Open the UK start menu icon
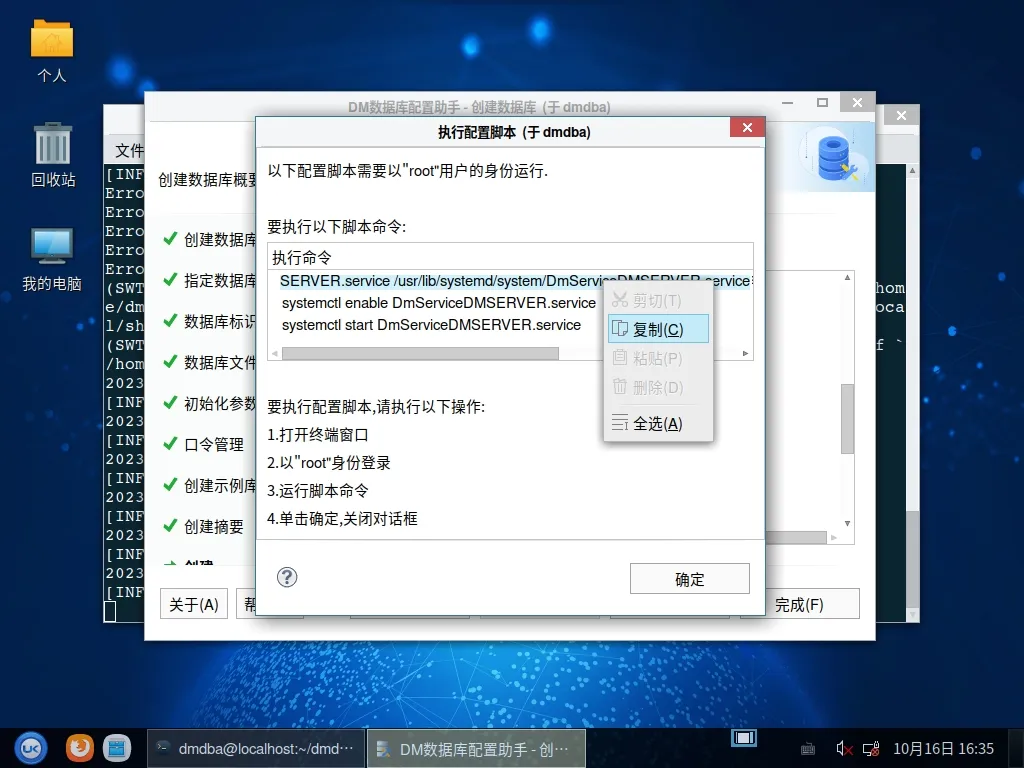Viewport: 1024px width, 768px height. 31,747
